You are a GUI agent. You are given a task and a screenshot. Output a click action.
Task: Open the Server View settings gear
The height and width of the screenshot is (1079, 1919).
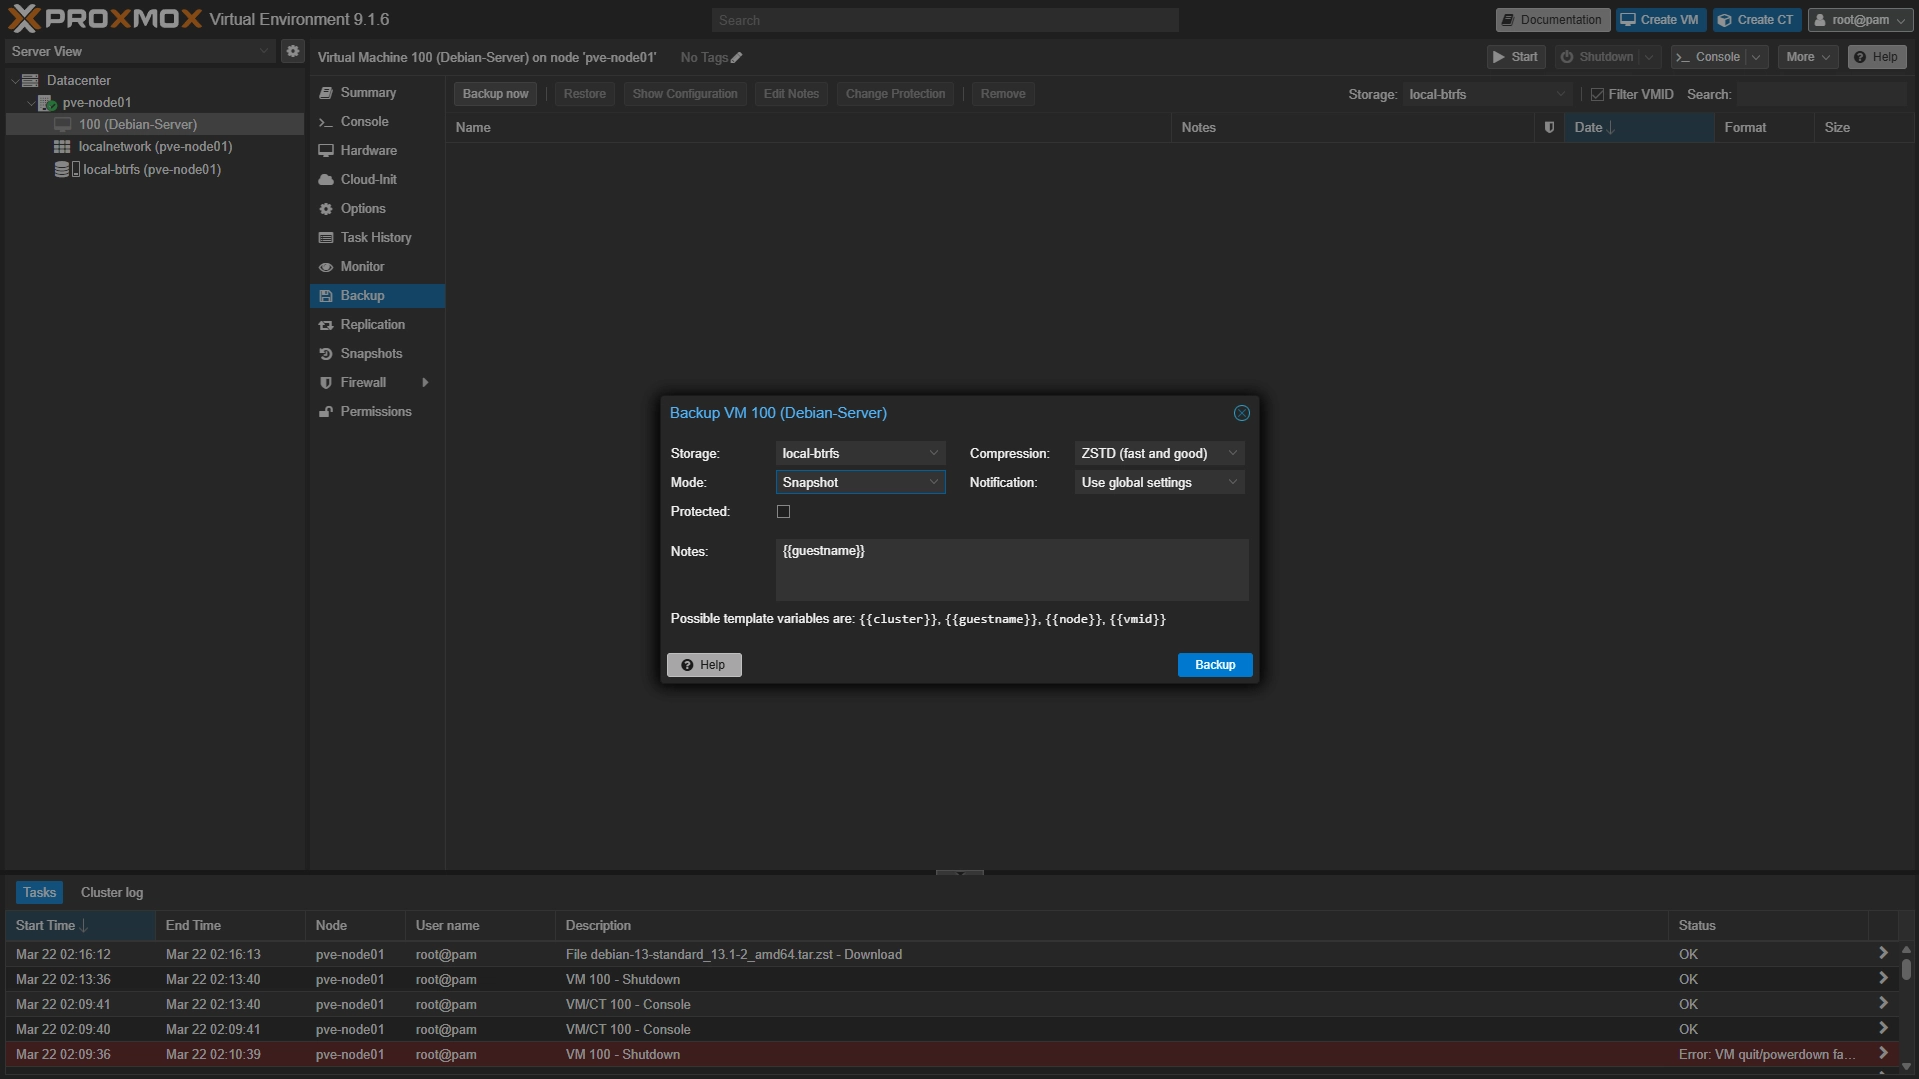[292, 51]
